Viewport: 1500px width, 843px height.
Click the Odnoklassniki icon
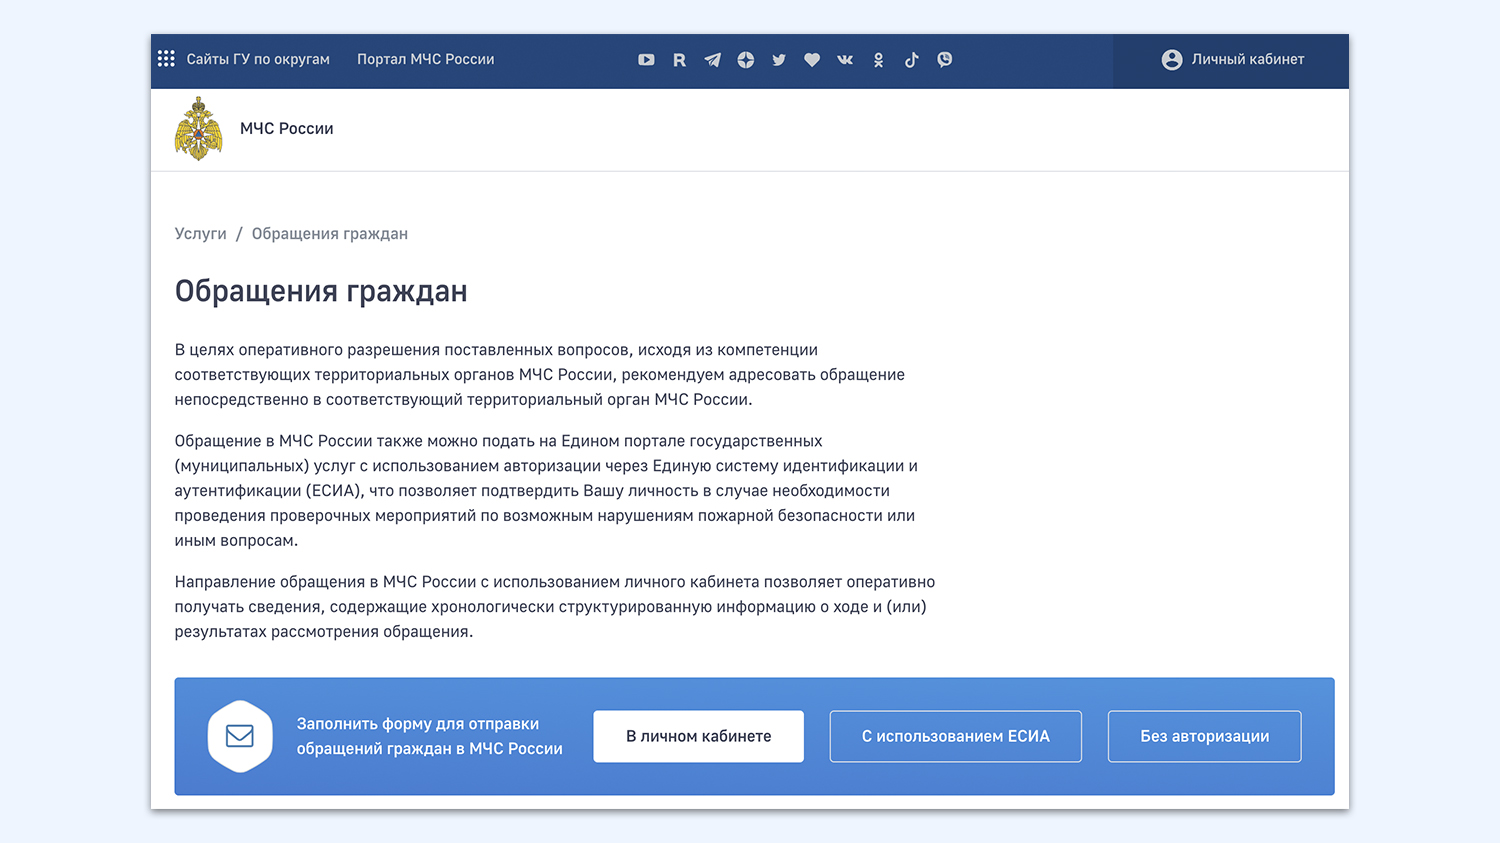click(x=878, y=60)
